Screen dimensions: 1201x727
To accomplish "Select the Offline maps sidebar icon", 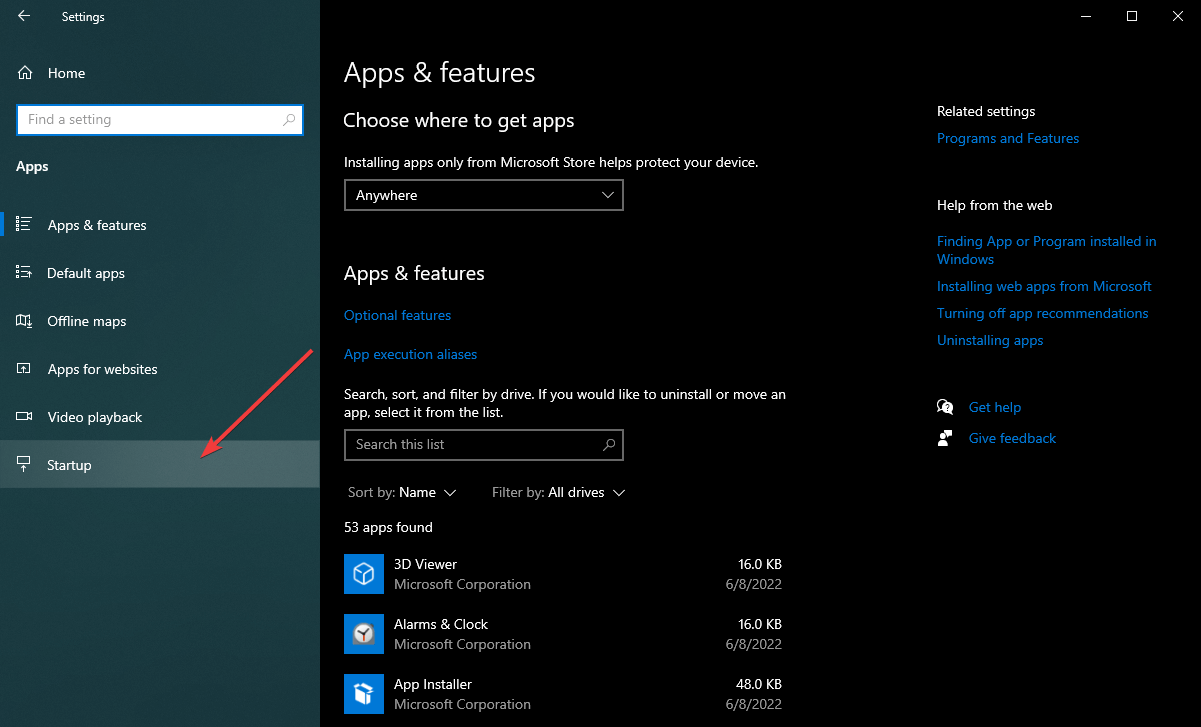I will (x=25, y=321).
